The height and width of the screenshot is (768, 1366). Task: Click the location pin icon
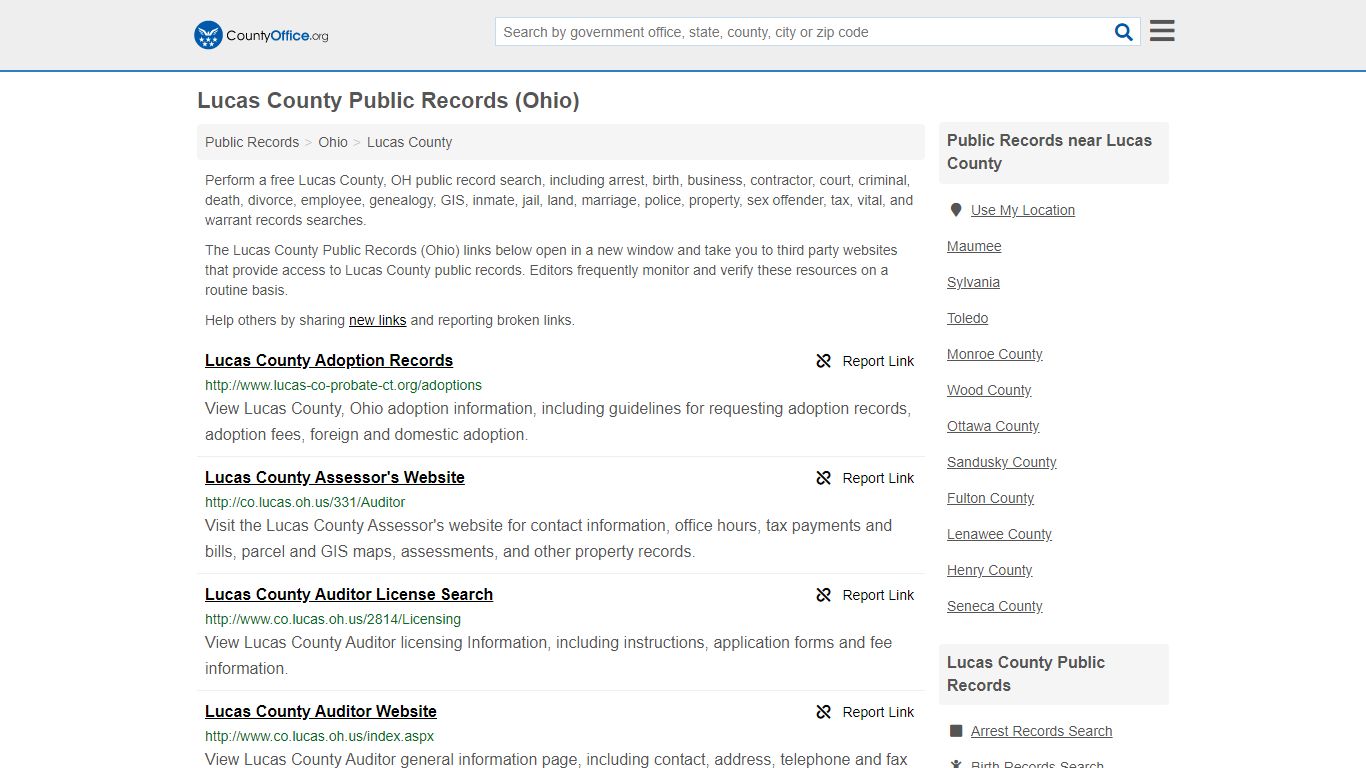pos(956,210)
